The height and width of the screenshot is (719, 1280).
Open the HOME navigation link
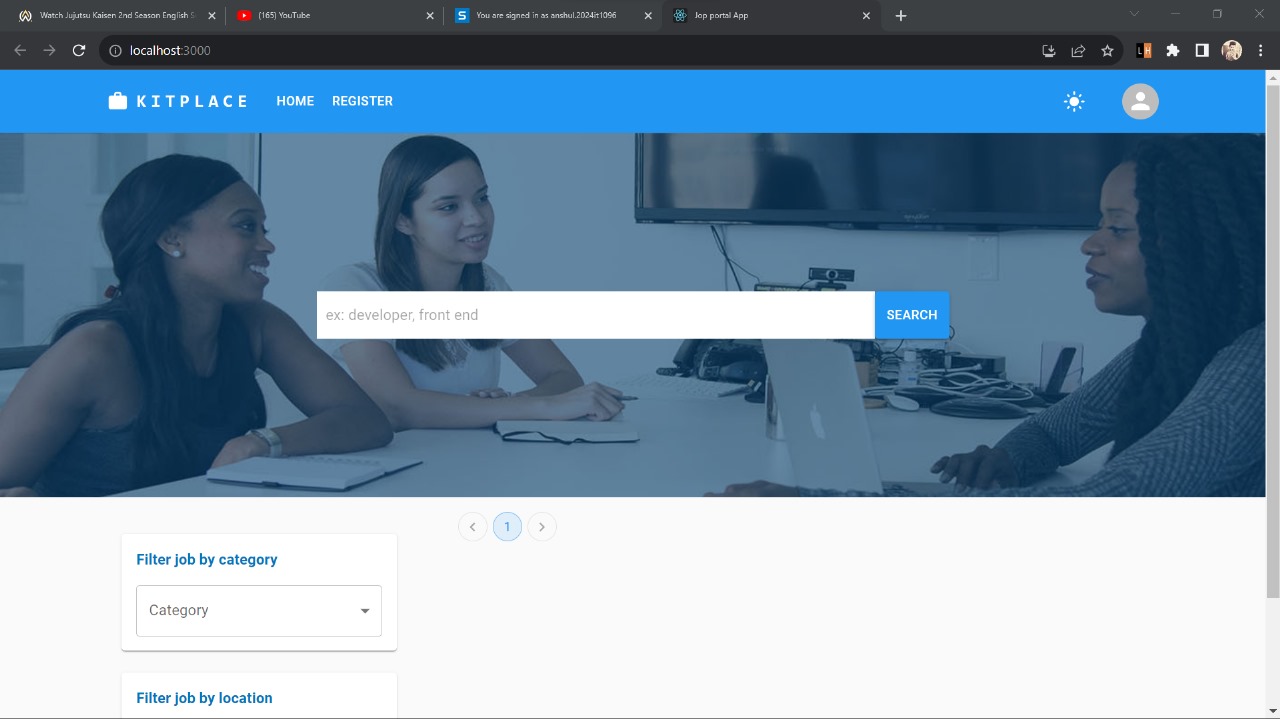point(295,101)
